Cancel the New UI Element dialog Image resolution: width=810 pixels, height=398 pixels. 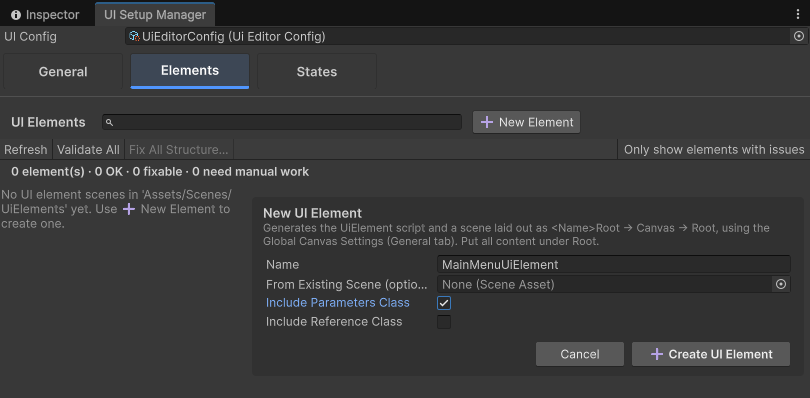click(580, 354)
